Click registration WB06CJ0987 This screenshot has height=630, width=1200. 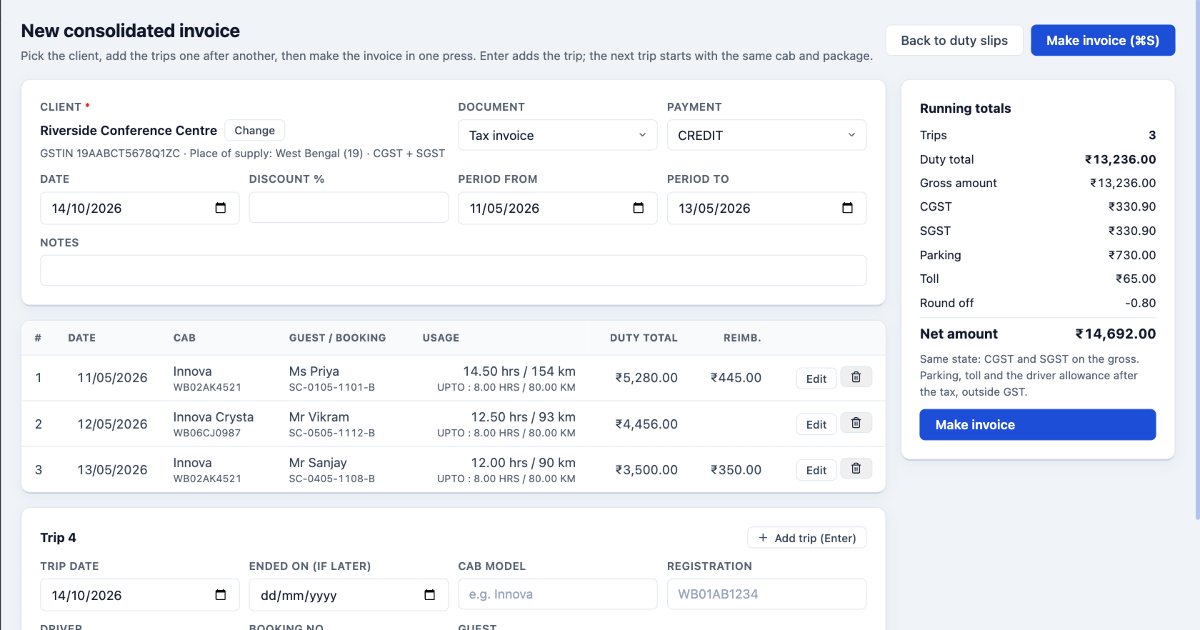207,433
